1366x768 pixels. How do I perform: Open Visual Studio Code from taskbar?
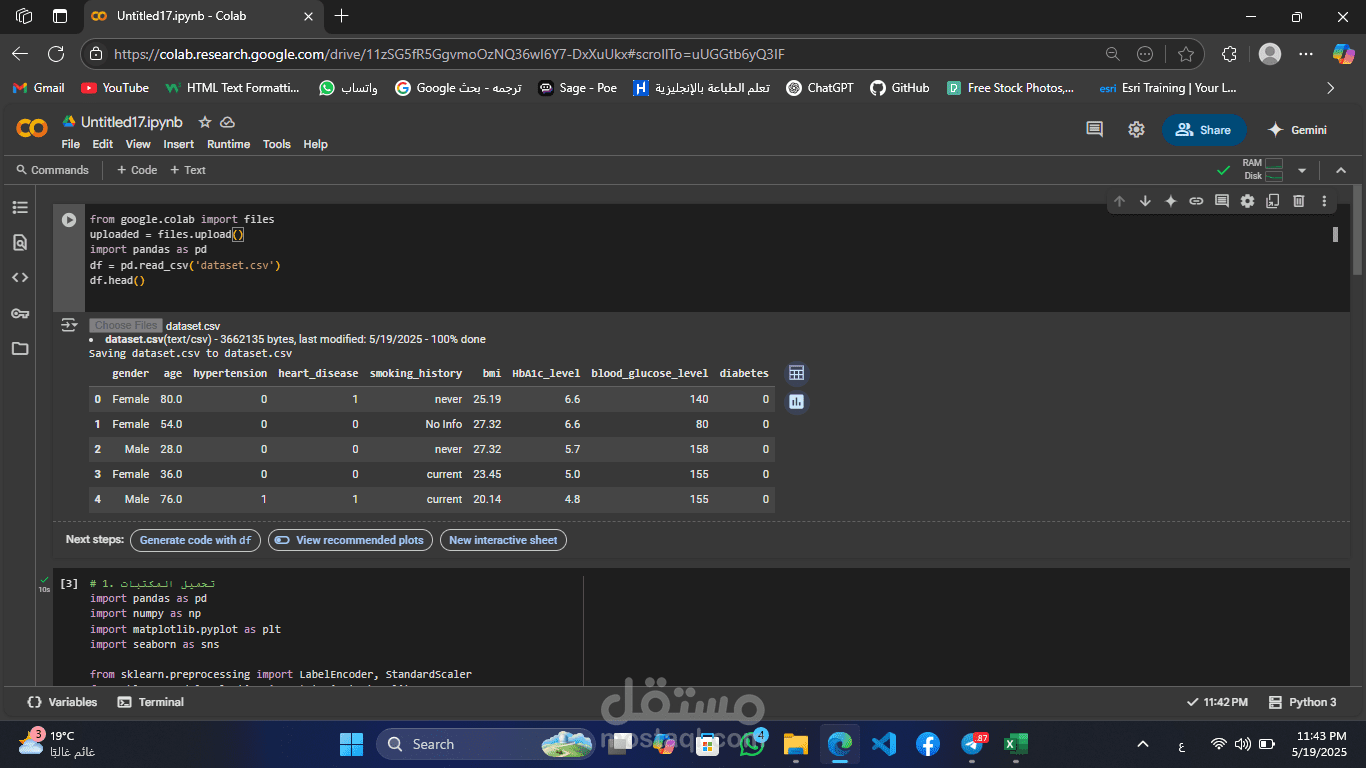coord(883,744)
